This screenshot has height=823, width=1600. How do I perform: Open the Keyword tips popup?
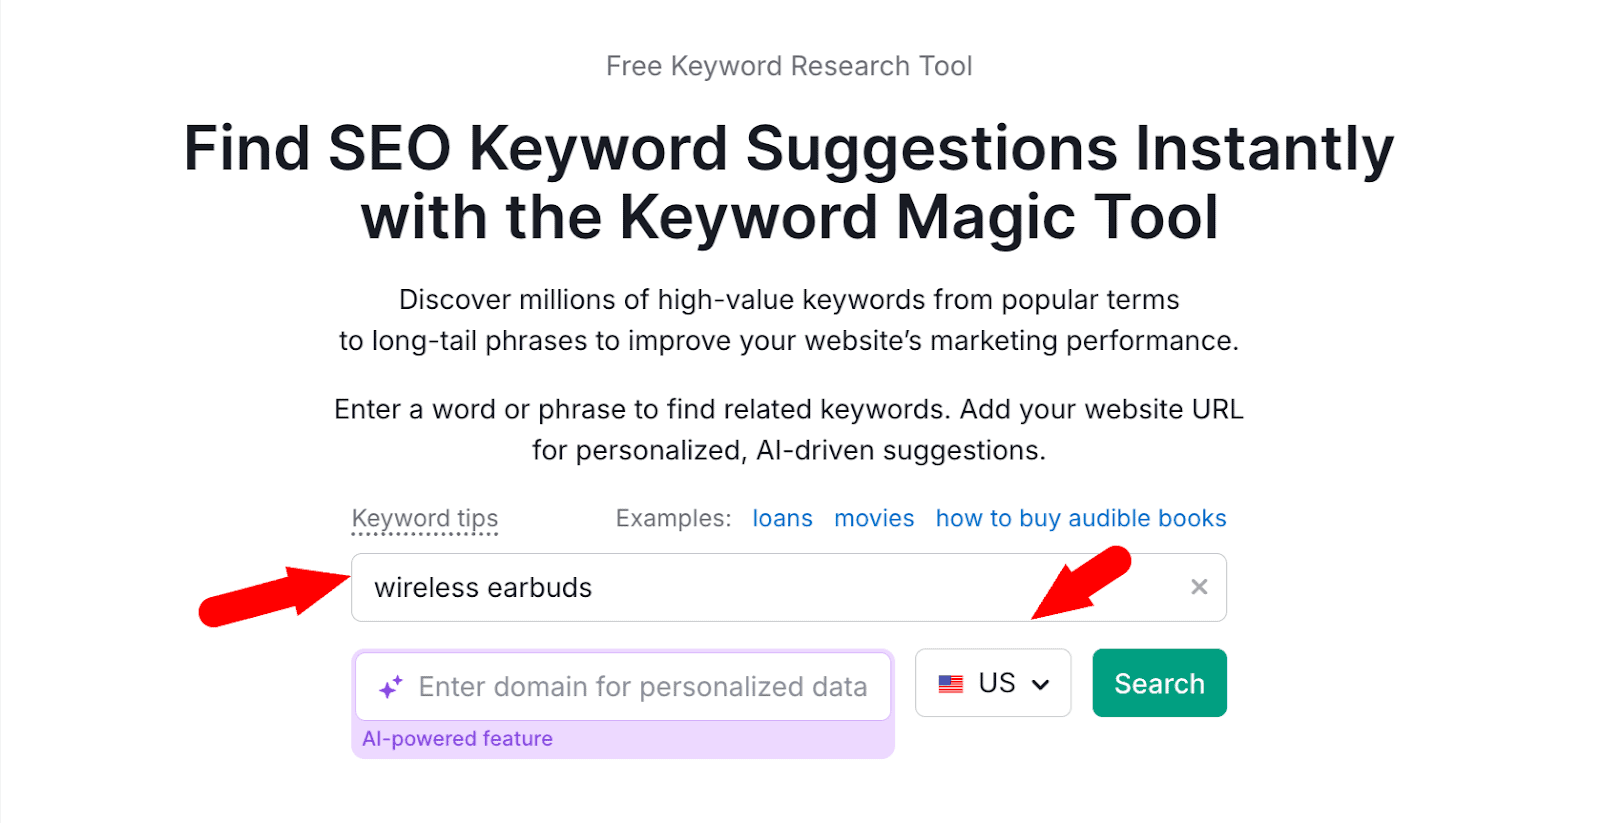[425, 518]
